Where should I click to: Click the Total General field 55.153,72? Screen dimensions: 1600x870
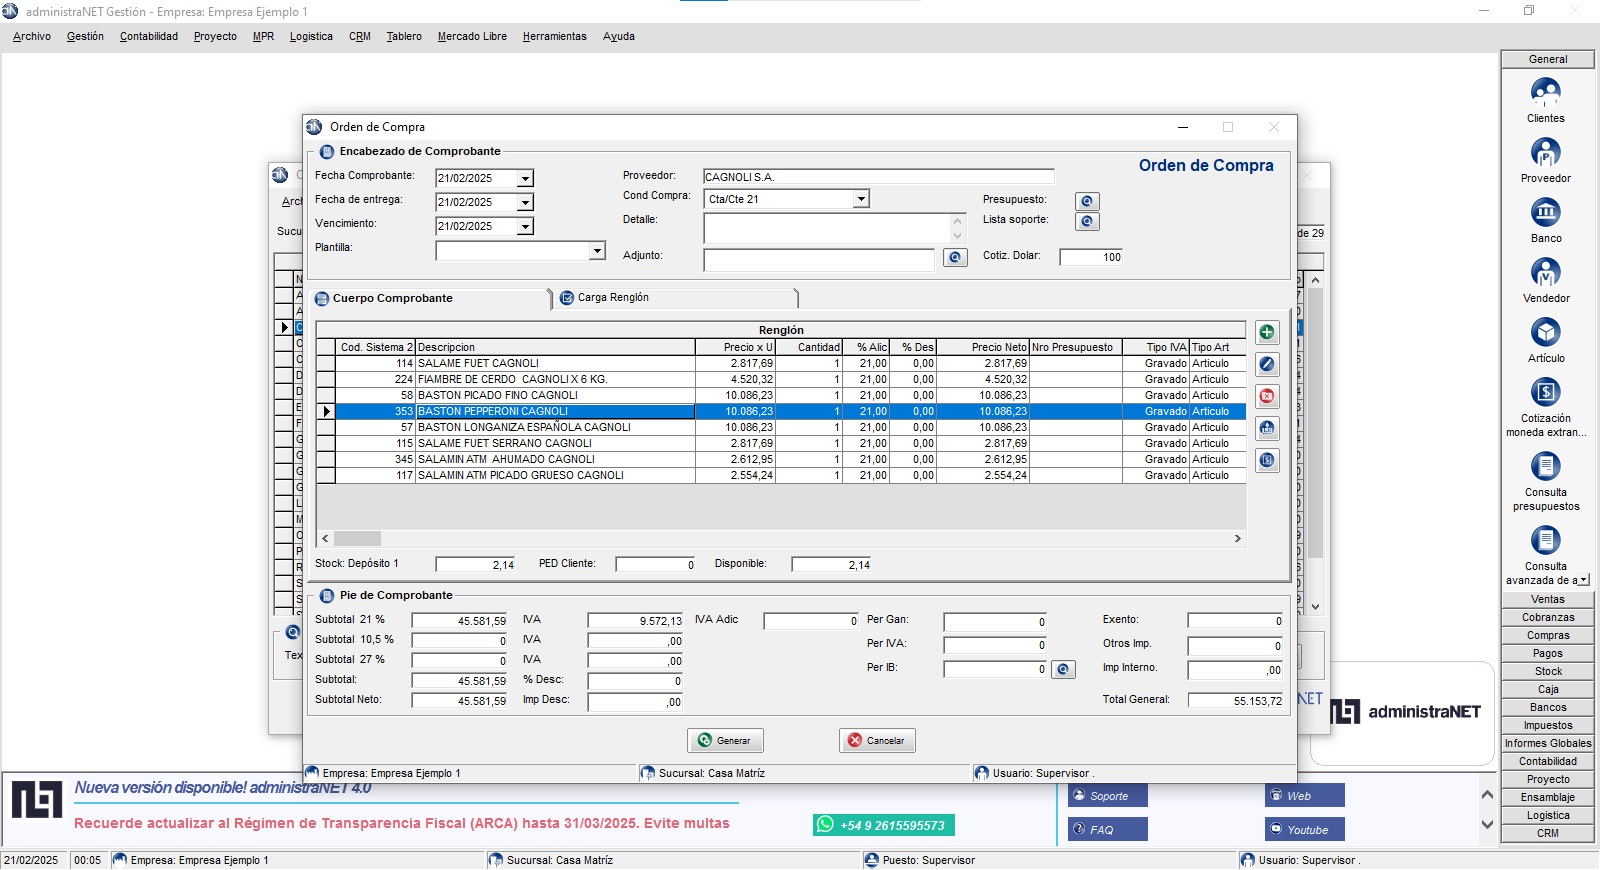click(1236, 700)
